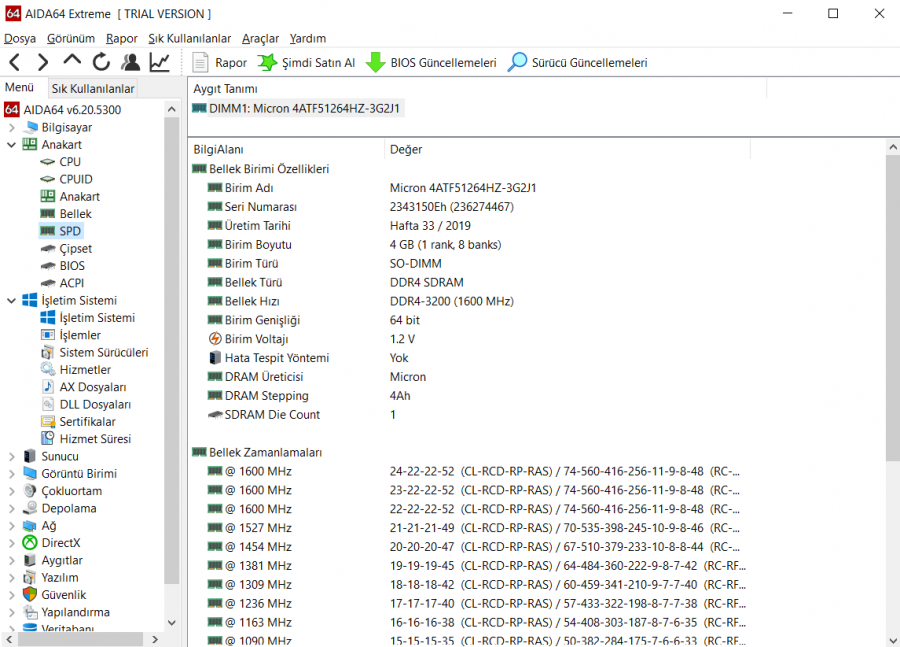
Task: Select the DRAM Stepping row
Action: (x=470, y=396)
